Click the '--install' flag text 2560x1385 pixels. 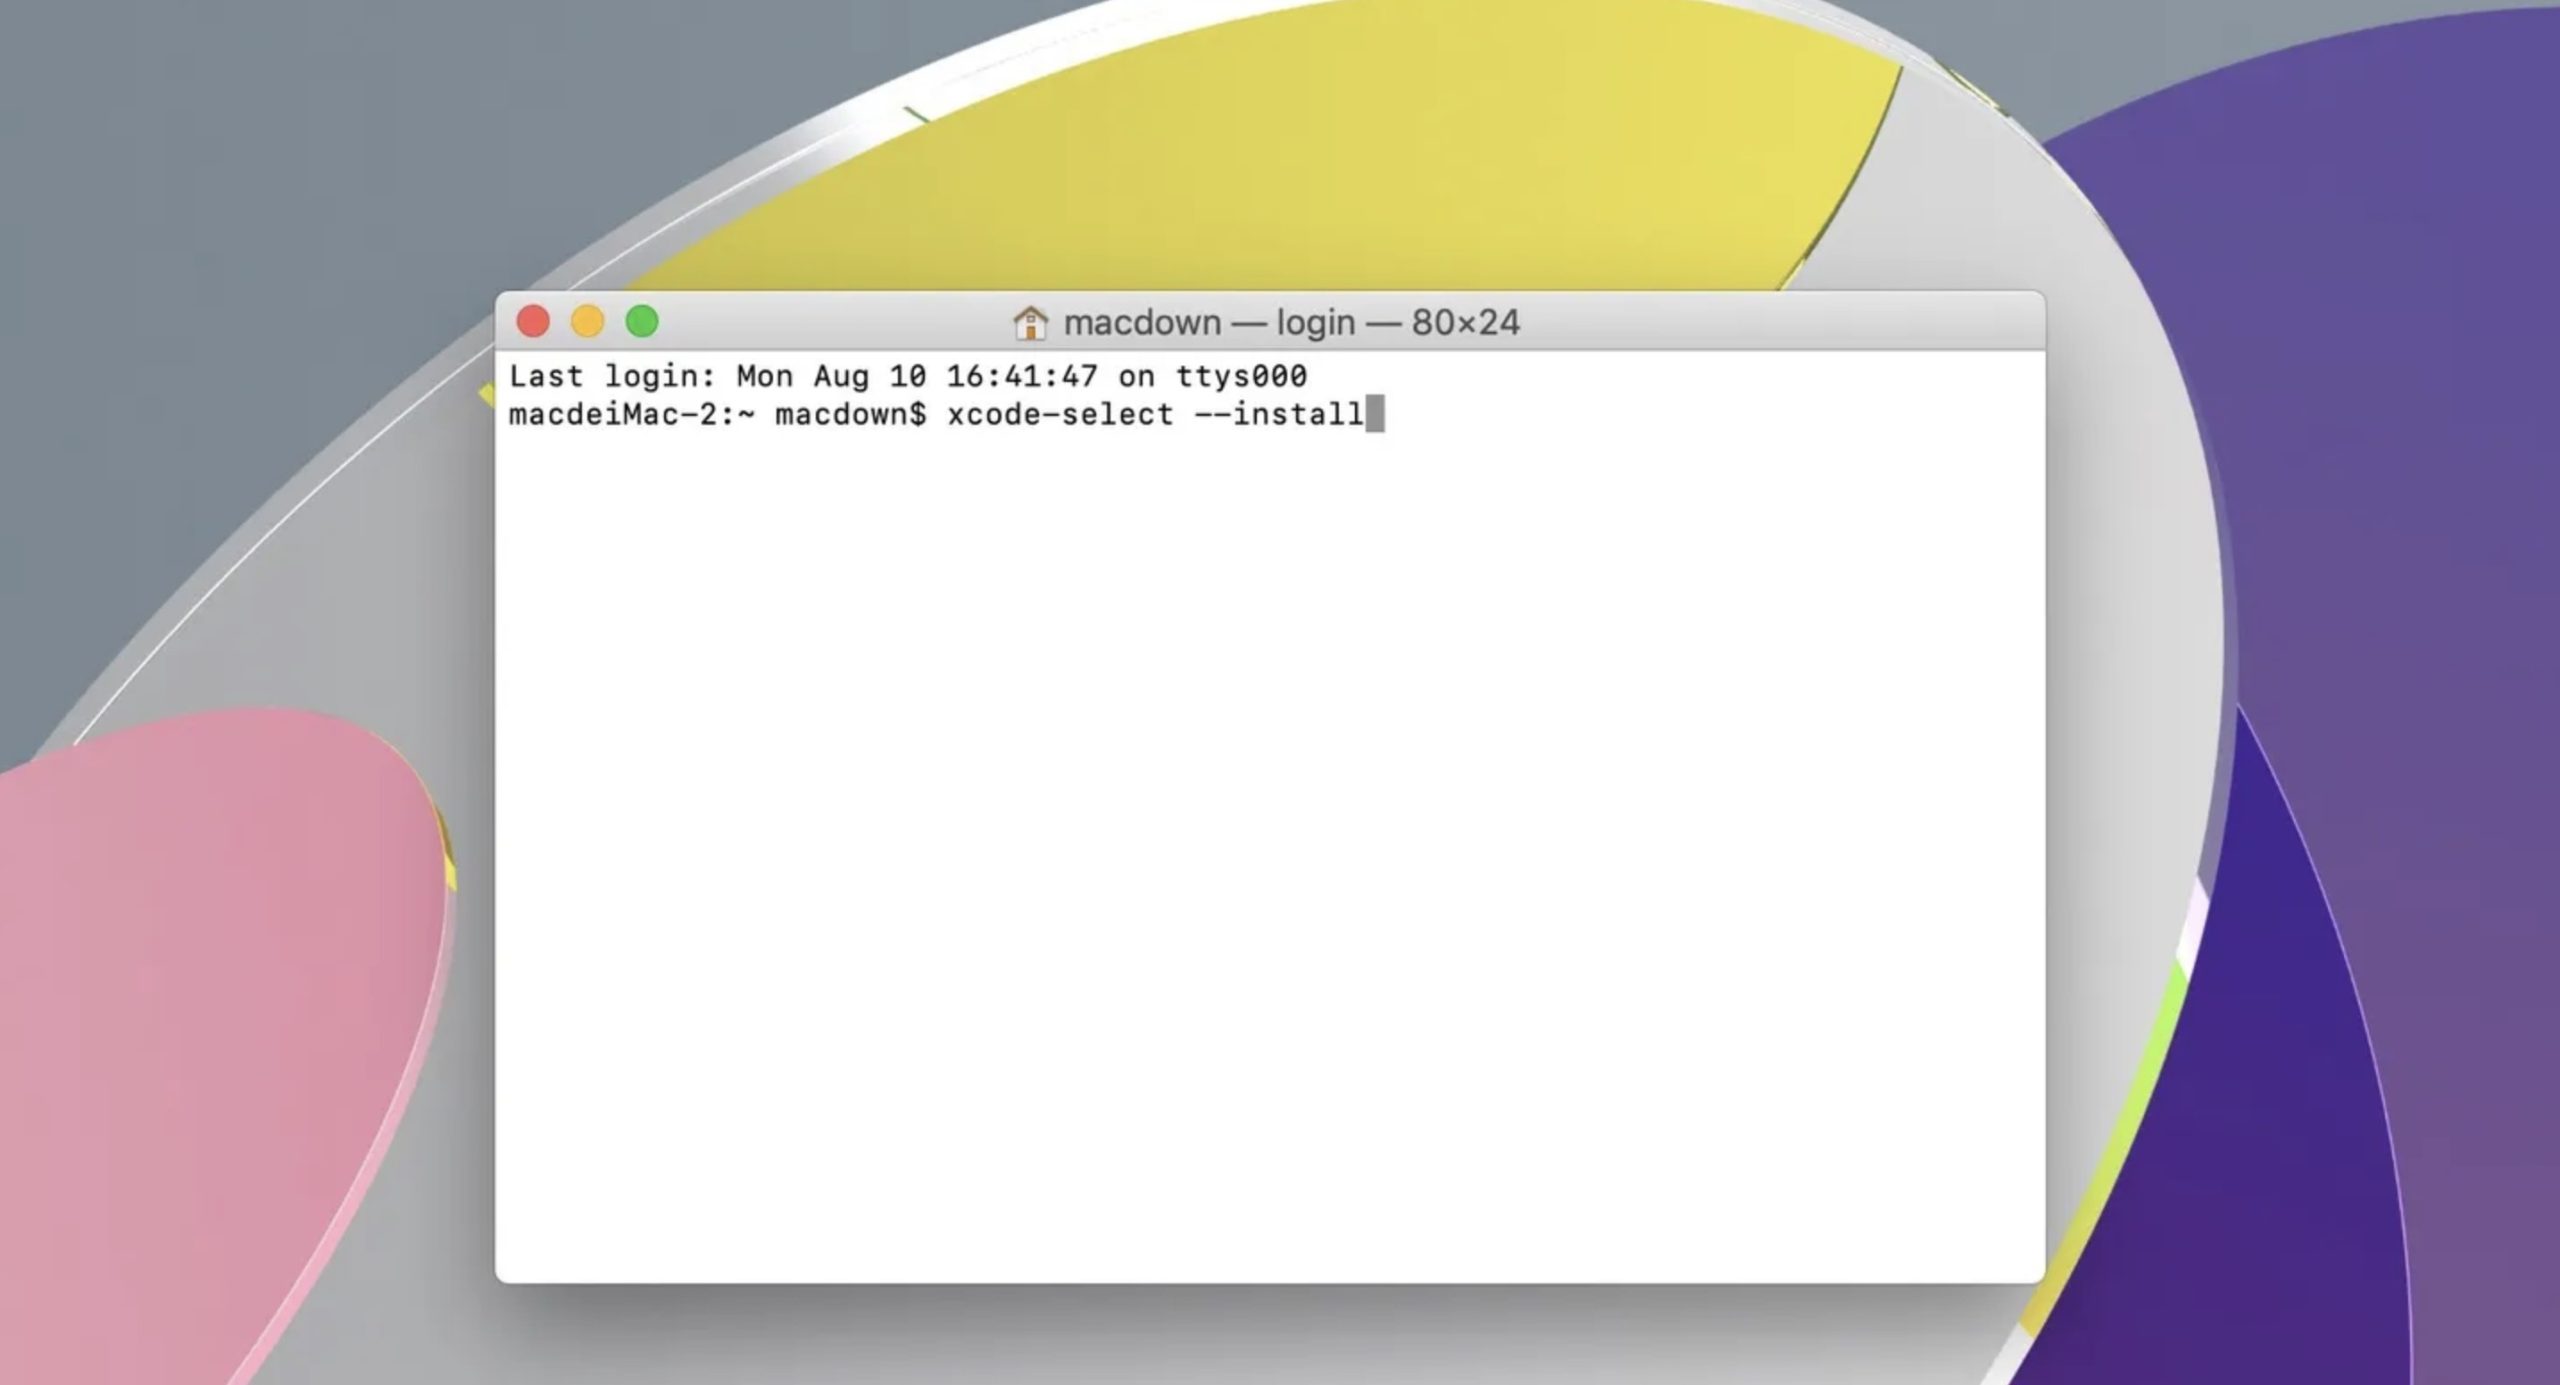click(1279, 413)
